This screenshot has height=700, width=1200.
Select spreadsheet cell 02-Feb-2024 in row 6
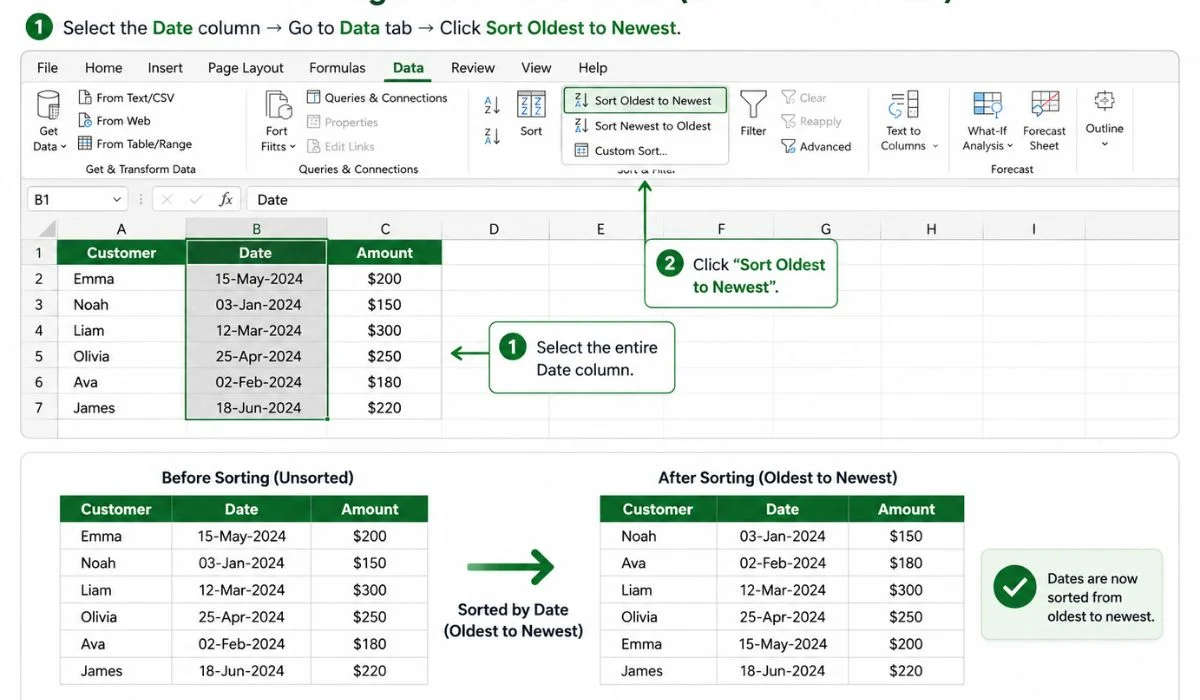point(256,382)
